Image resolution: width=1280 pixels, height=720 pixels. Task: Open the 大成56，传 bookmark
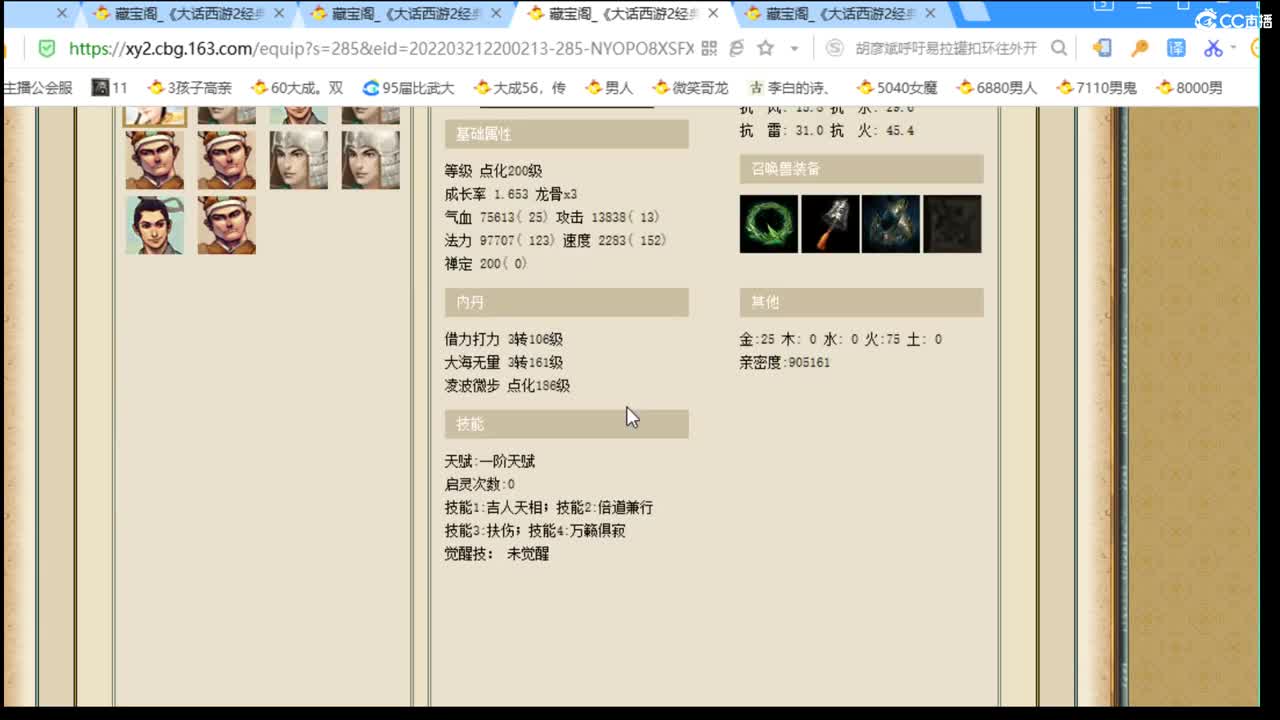click(x=520, y=87)
